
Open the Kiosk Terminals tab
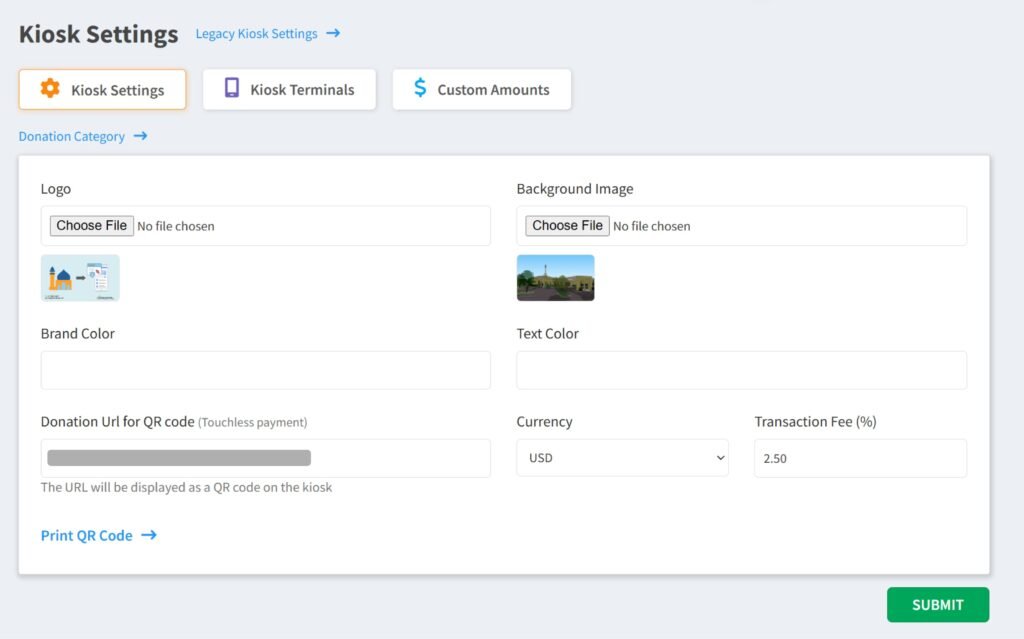point(289,89)
